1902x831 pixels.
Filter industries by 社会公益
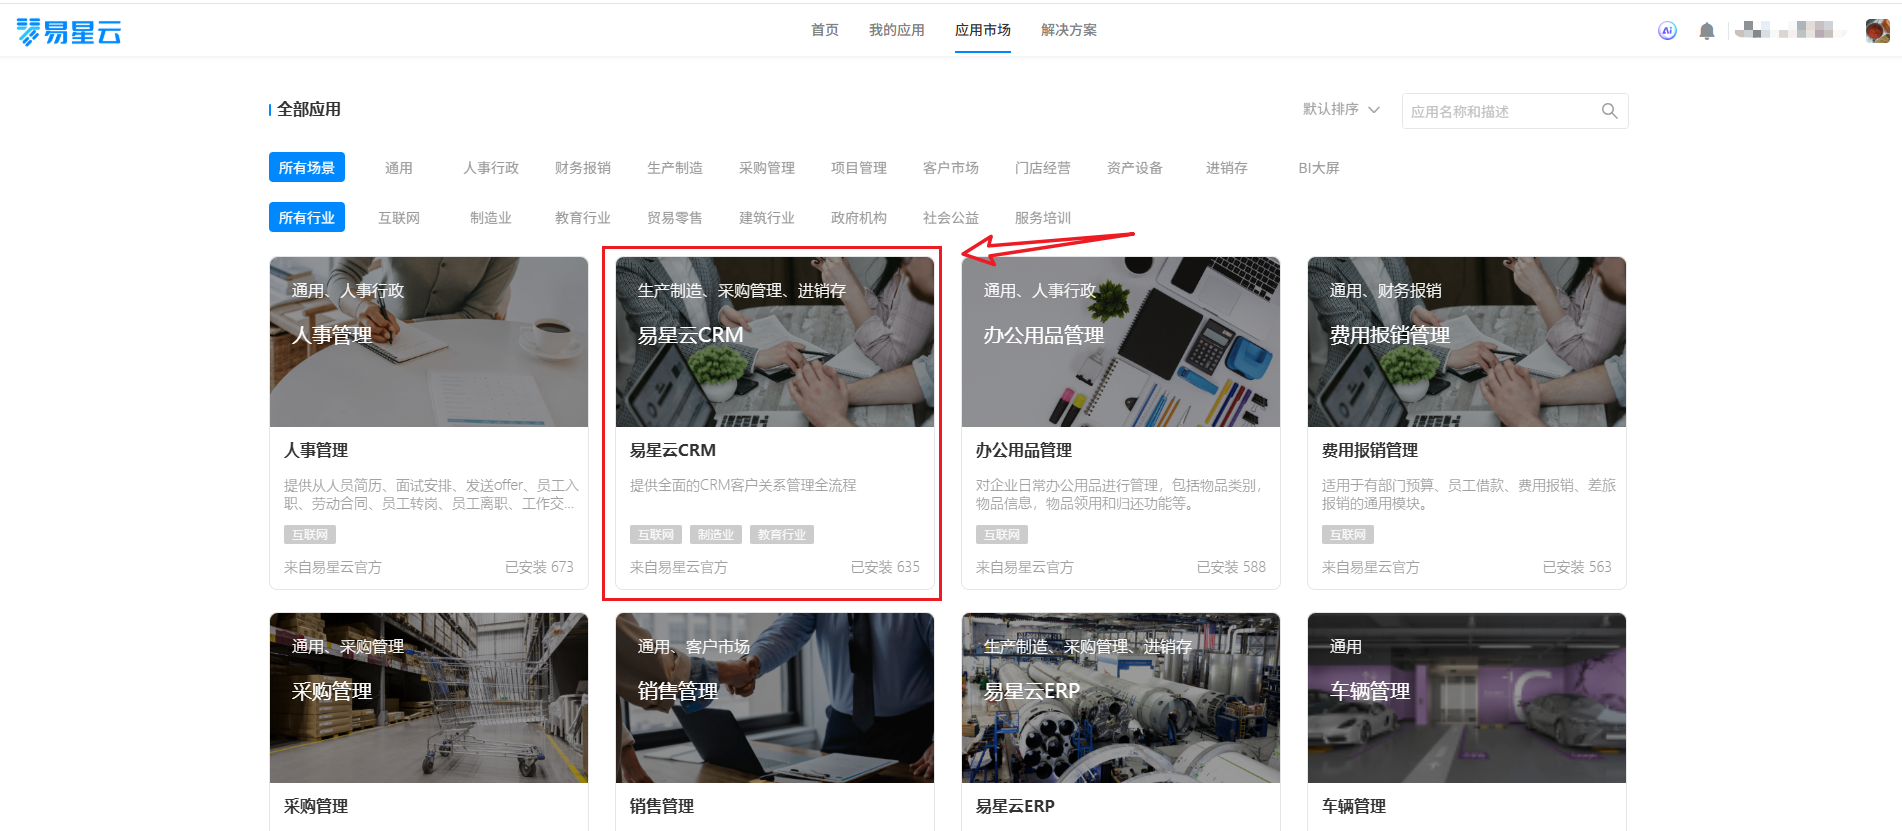coord(951,218)
